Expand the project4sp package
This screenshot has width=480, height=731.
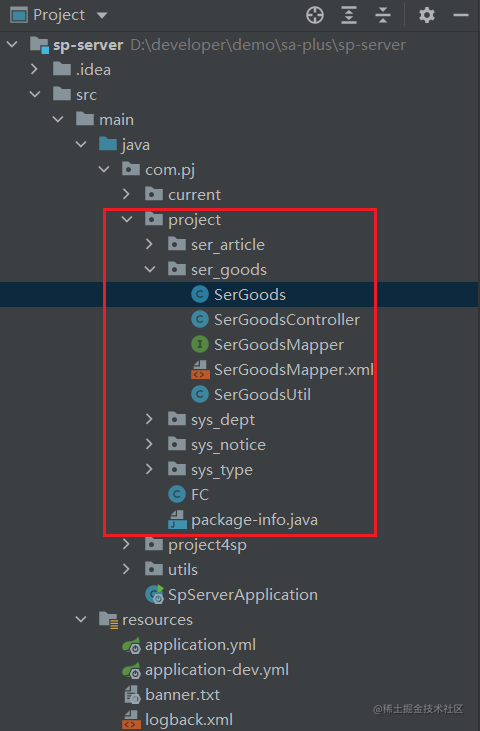coord(126,544)
